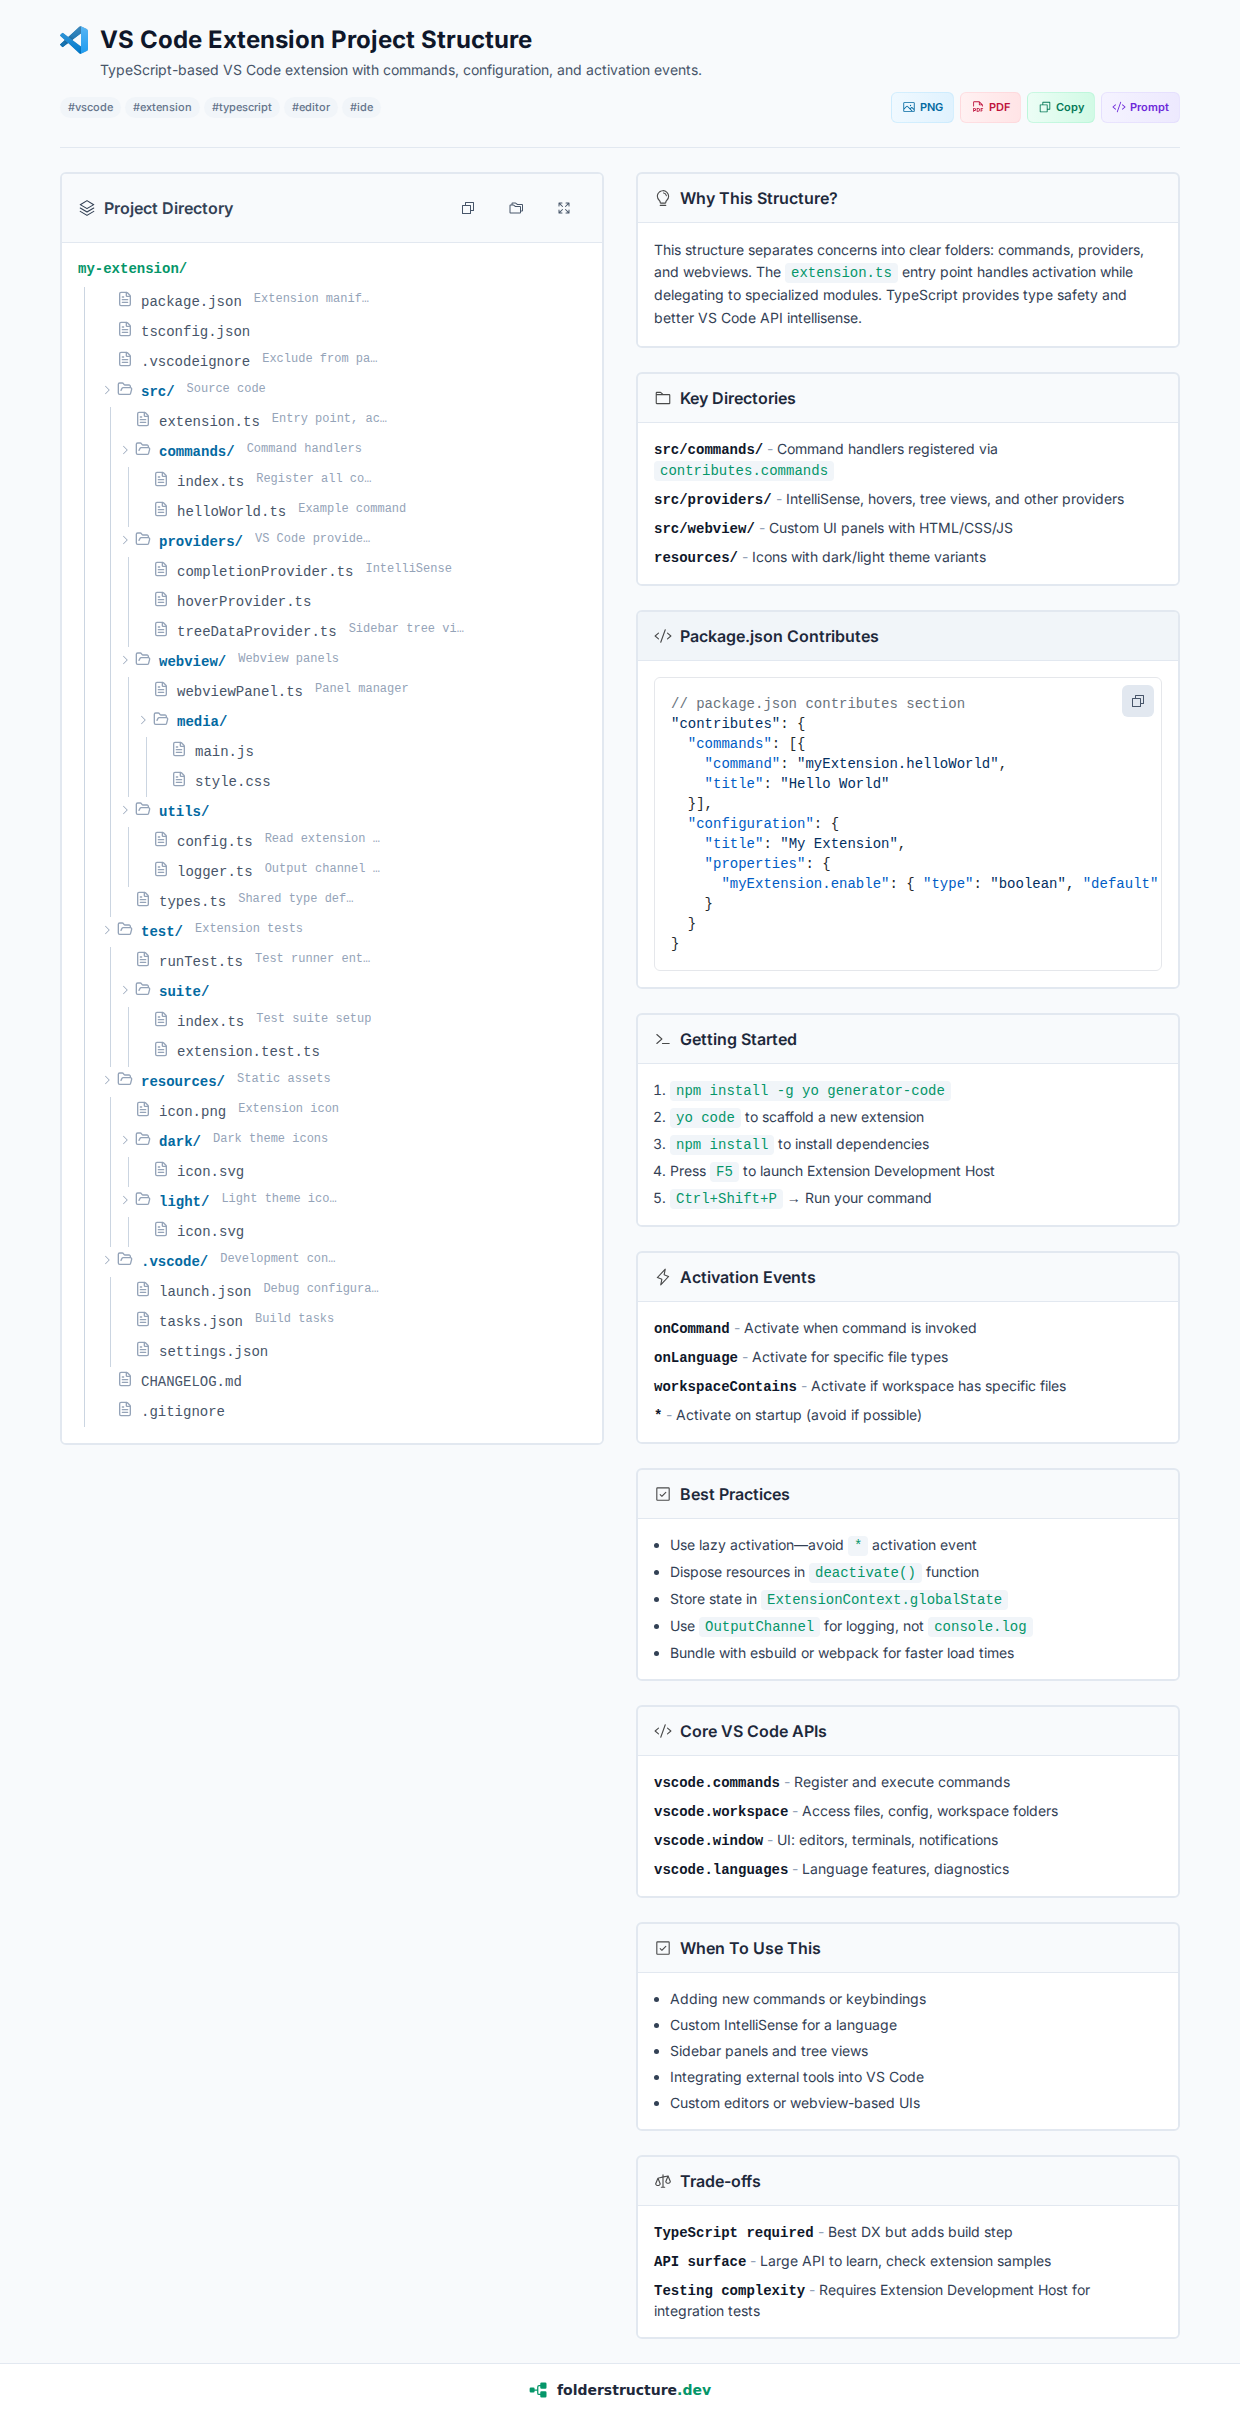The image size is (1240, 2412).
Task: Click the fullscreen expand icon in Project Directory
Action: click(x=564, y=208)
